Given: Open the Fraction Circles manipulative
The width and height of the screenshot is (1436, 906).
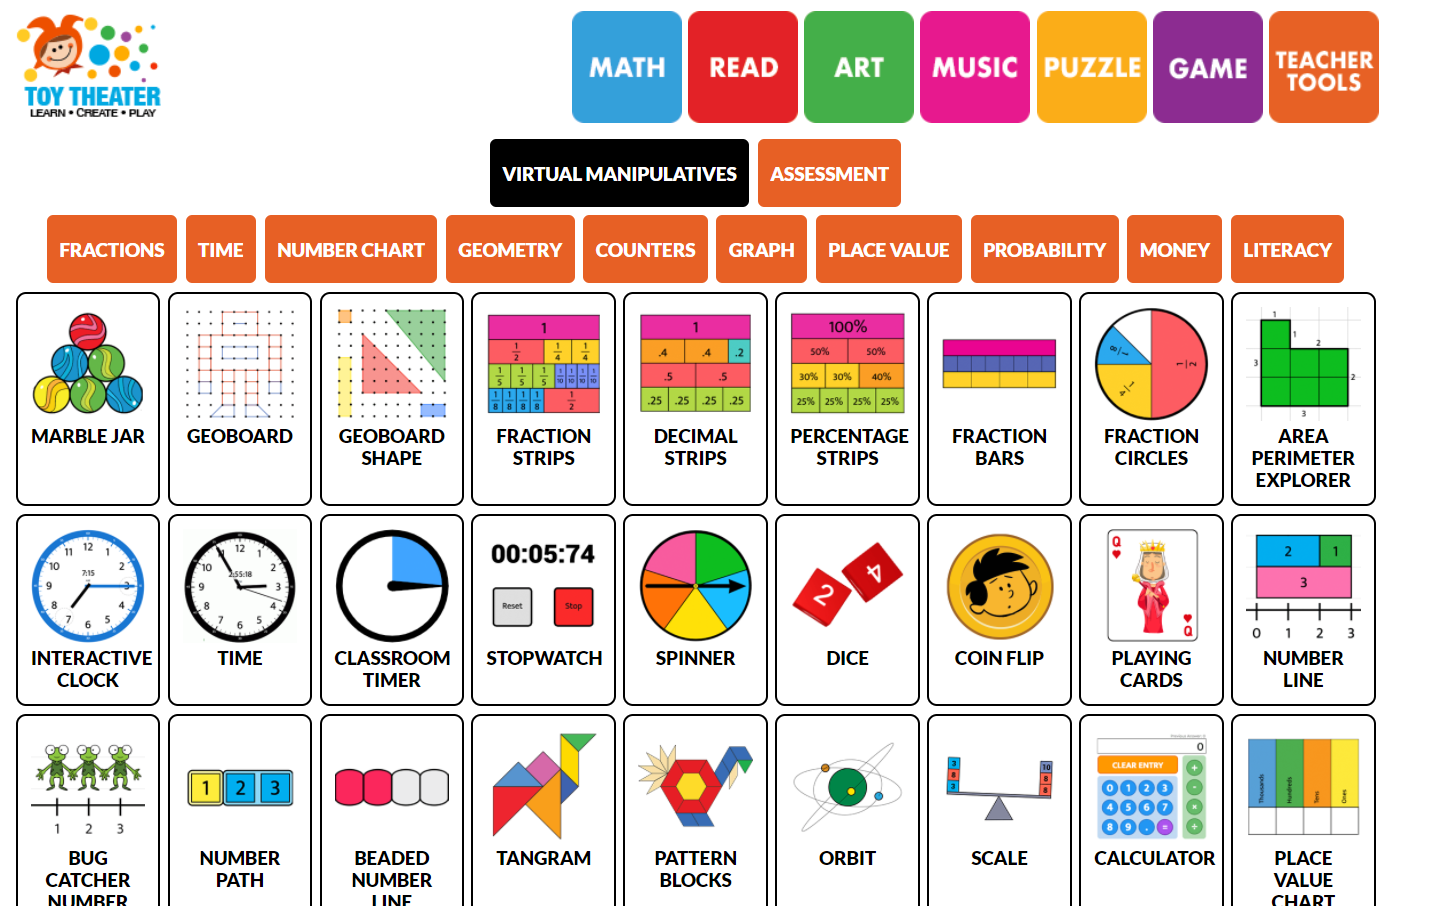Looking at the screenshot, I should pos(1151,399).
